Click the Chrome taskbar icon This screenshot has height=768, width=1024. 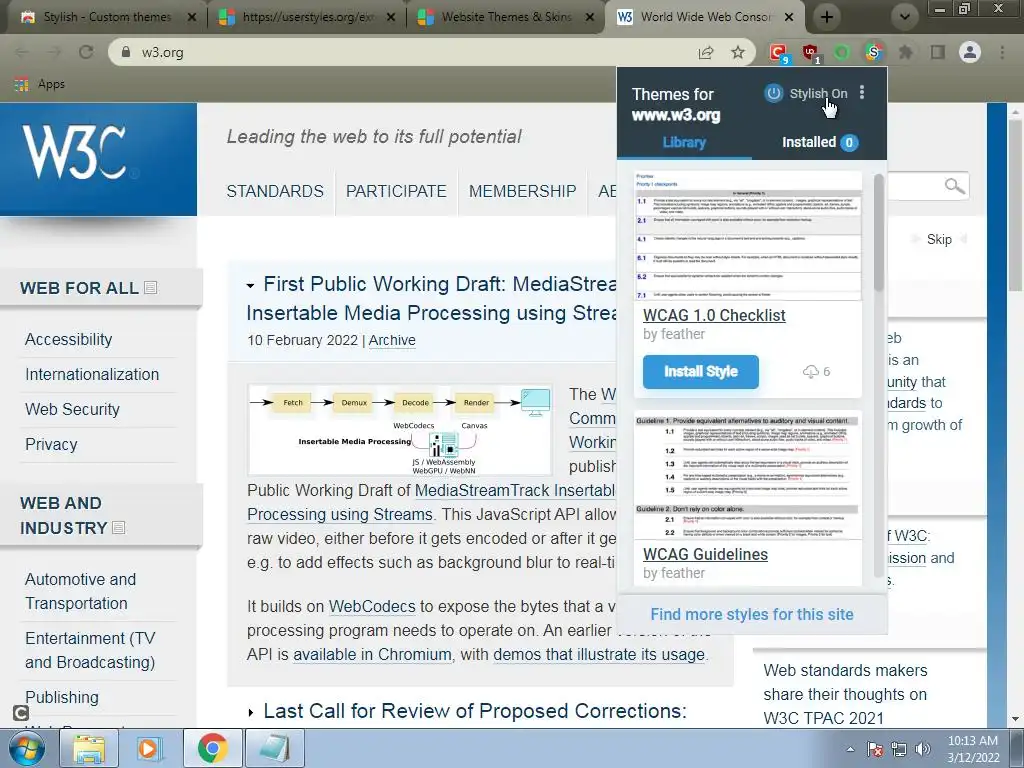click(x=212, y=748)
